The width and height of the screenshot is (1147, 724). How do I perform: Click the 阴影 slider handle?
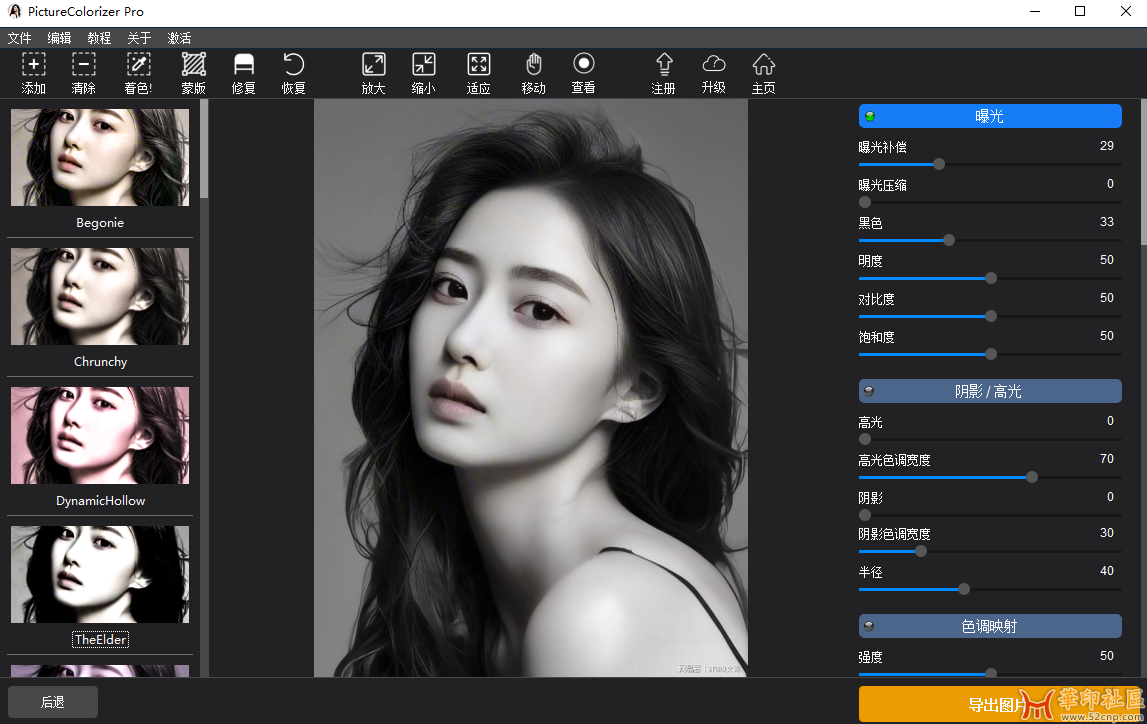[865, 515]
